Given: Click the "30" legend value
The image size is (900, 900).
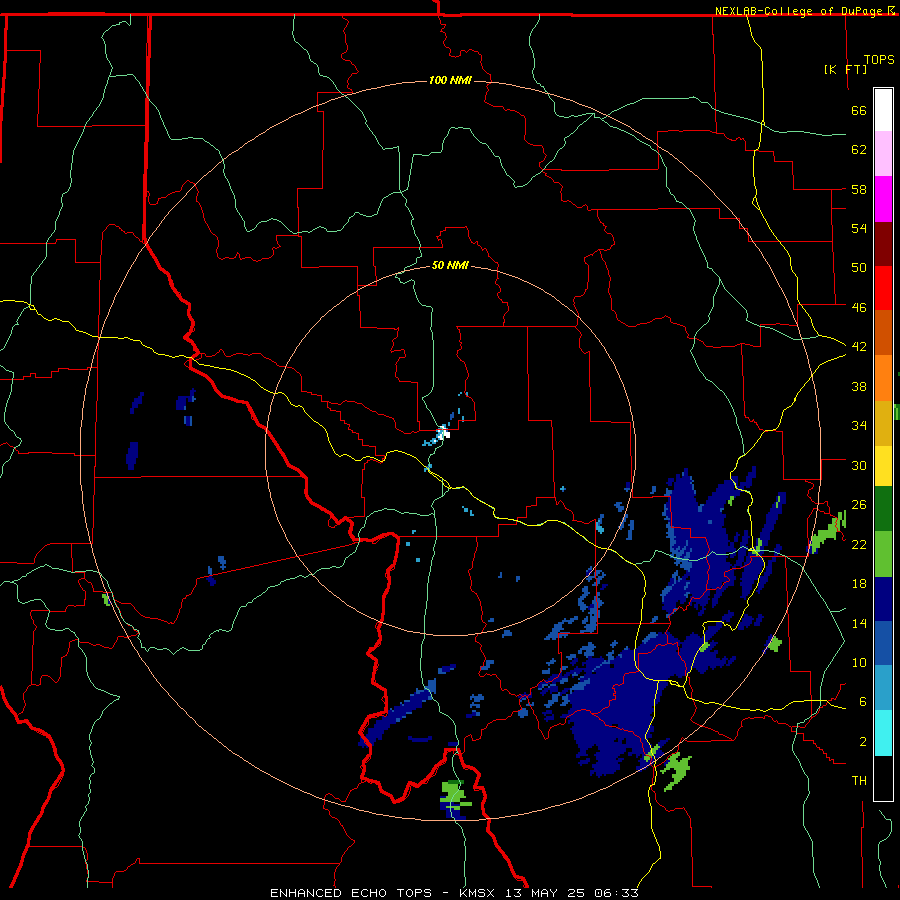Looking at the screenshot, I should point(859,465).
